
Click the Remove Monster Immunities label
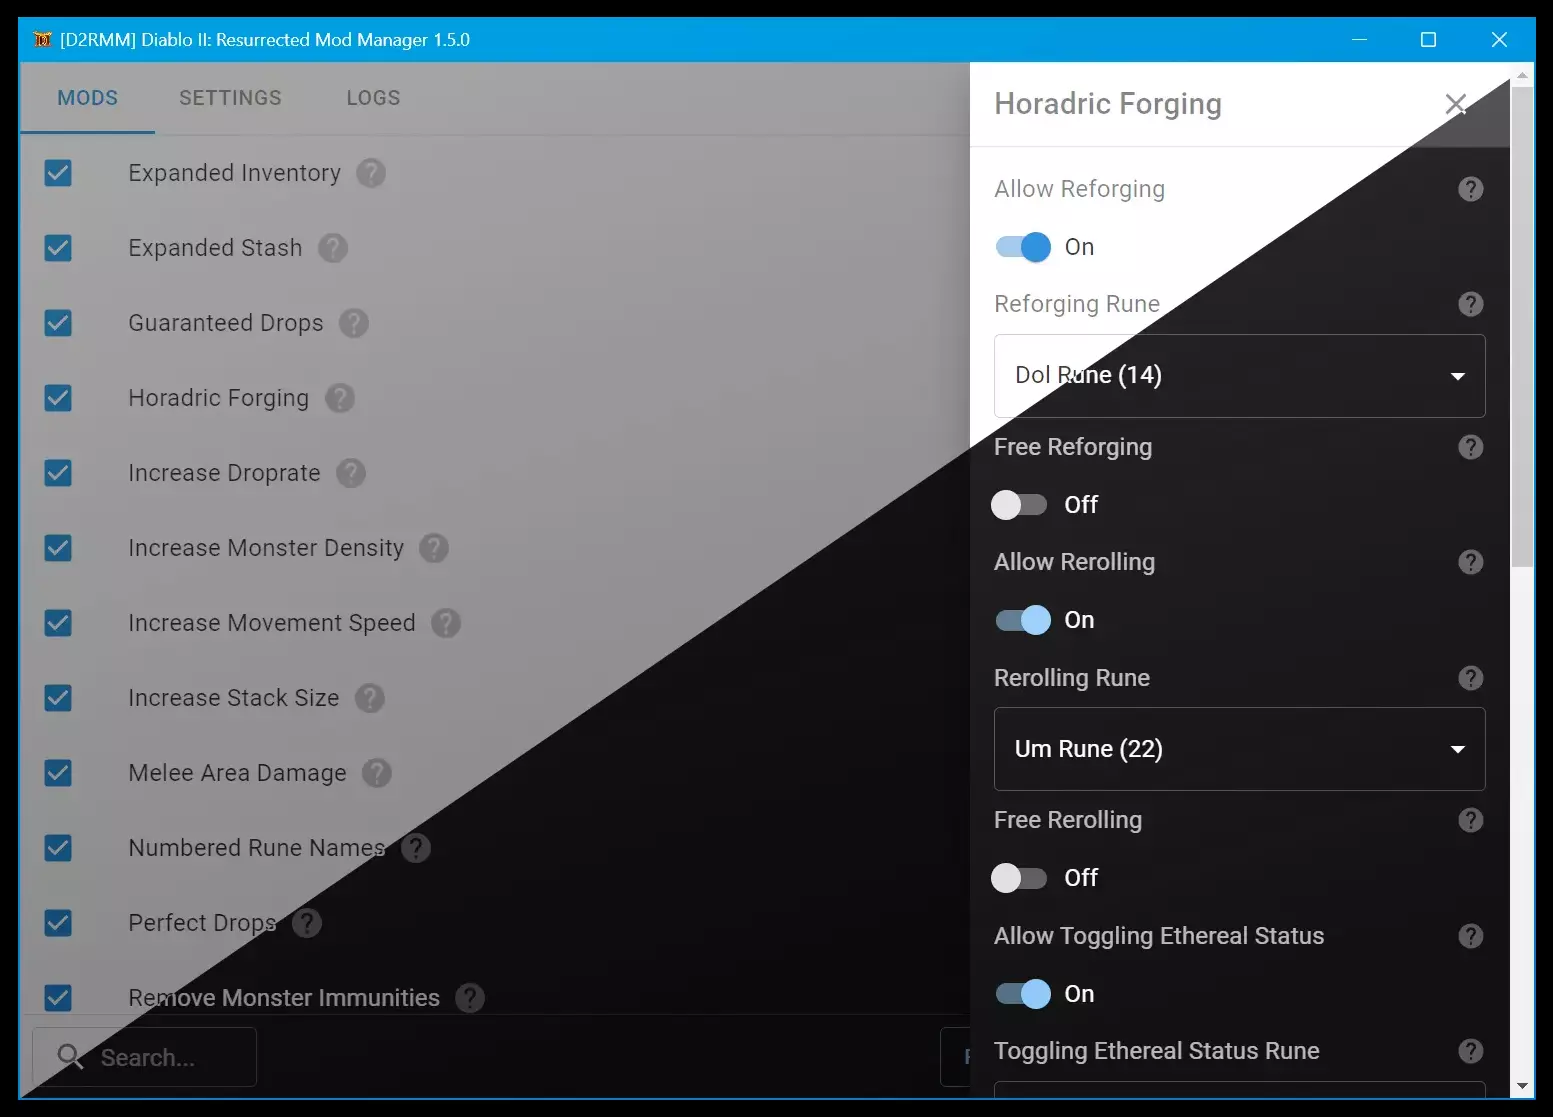284,998
